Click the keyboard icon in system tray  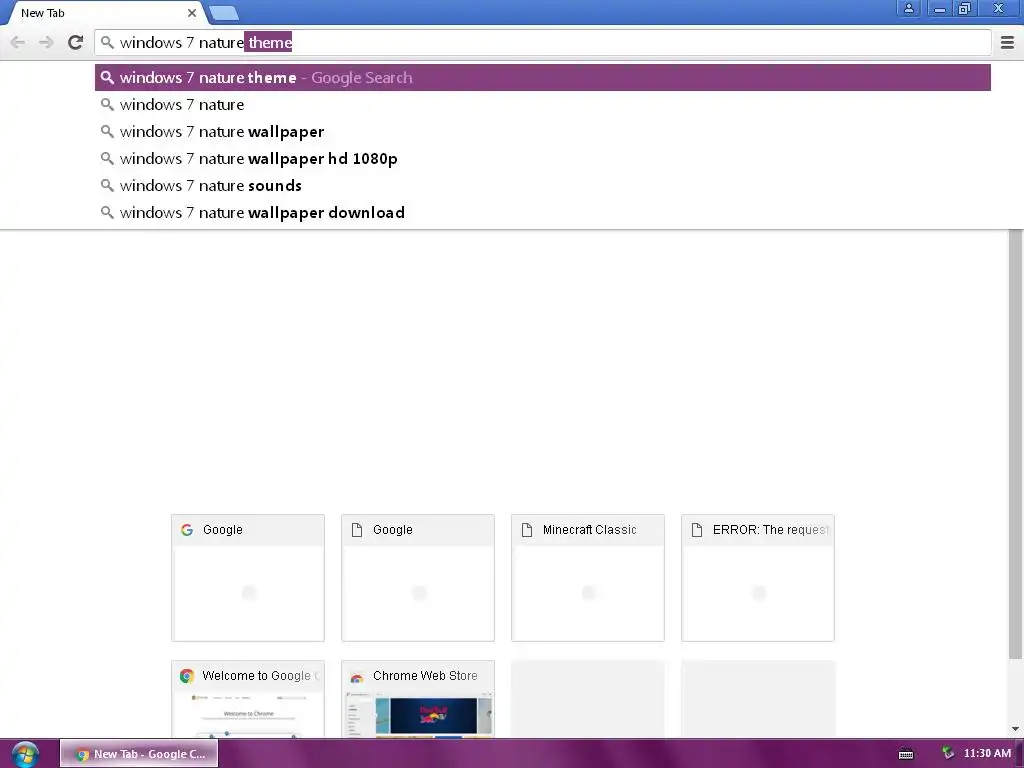[x=906, y=754]
